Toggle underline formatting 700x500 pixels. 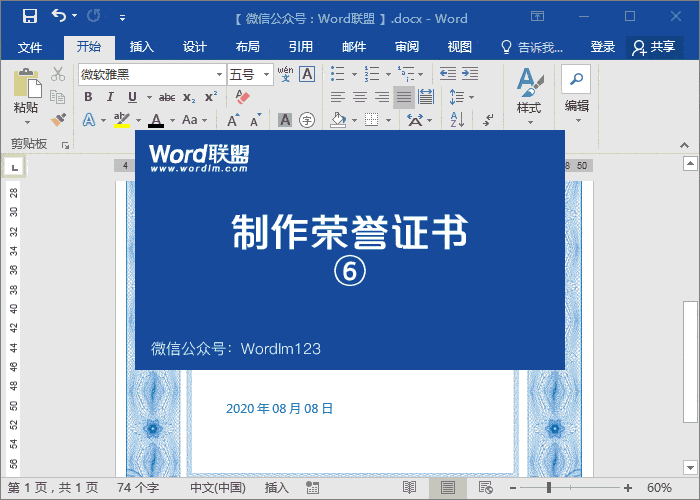click(x=132, y=97)
